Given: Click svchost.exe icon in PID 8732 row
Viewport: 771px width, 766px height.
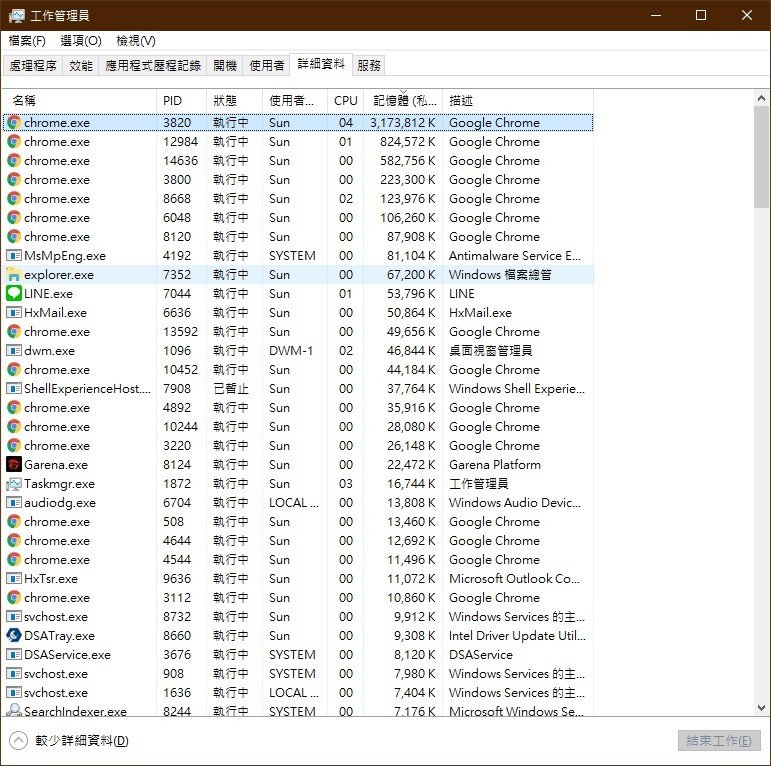Looking at the screenshot, I should tap(14, 617).
